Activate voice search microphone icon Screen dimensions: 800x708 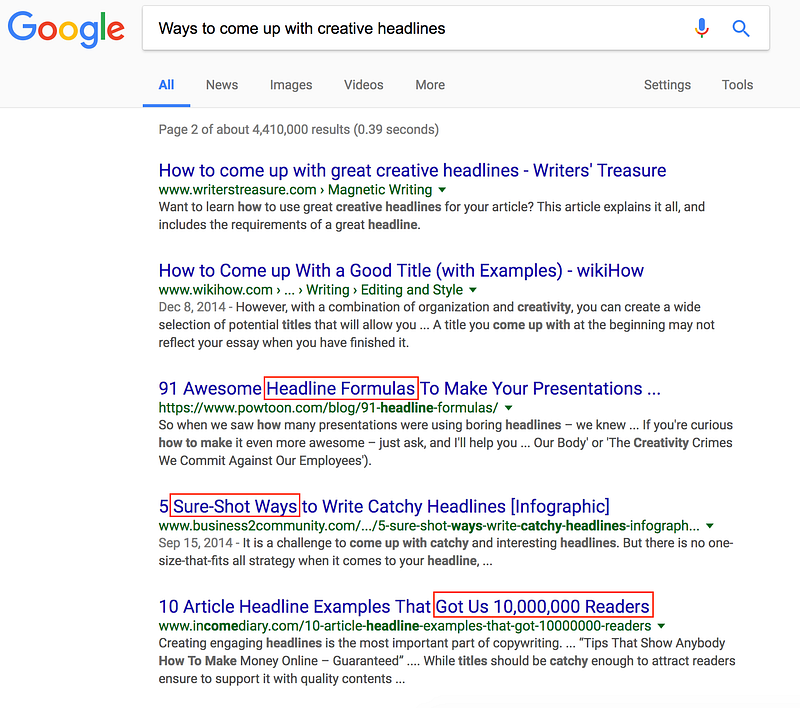[x=702, y=28]
